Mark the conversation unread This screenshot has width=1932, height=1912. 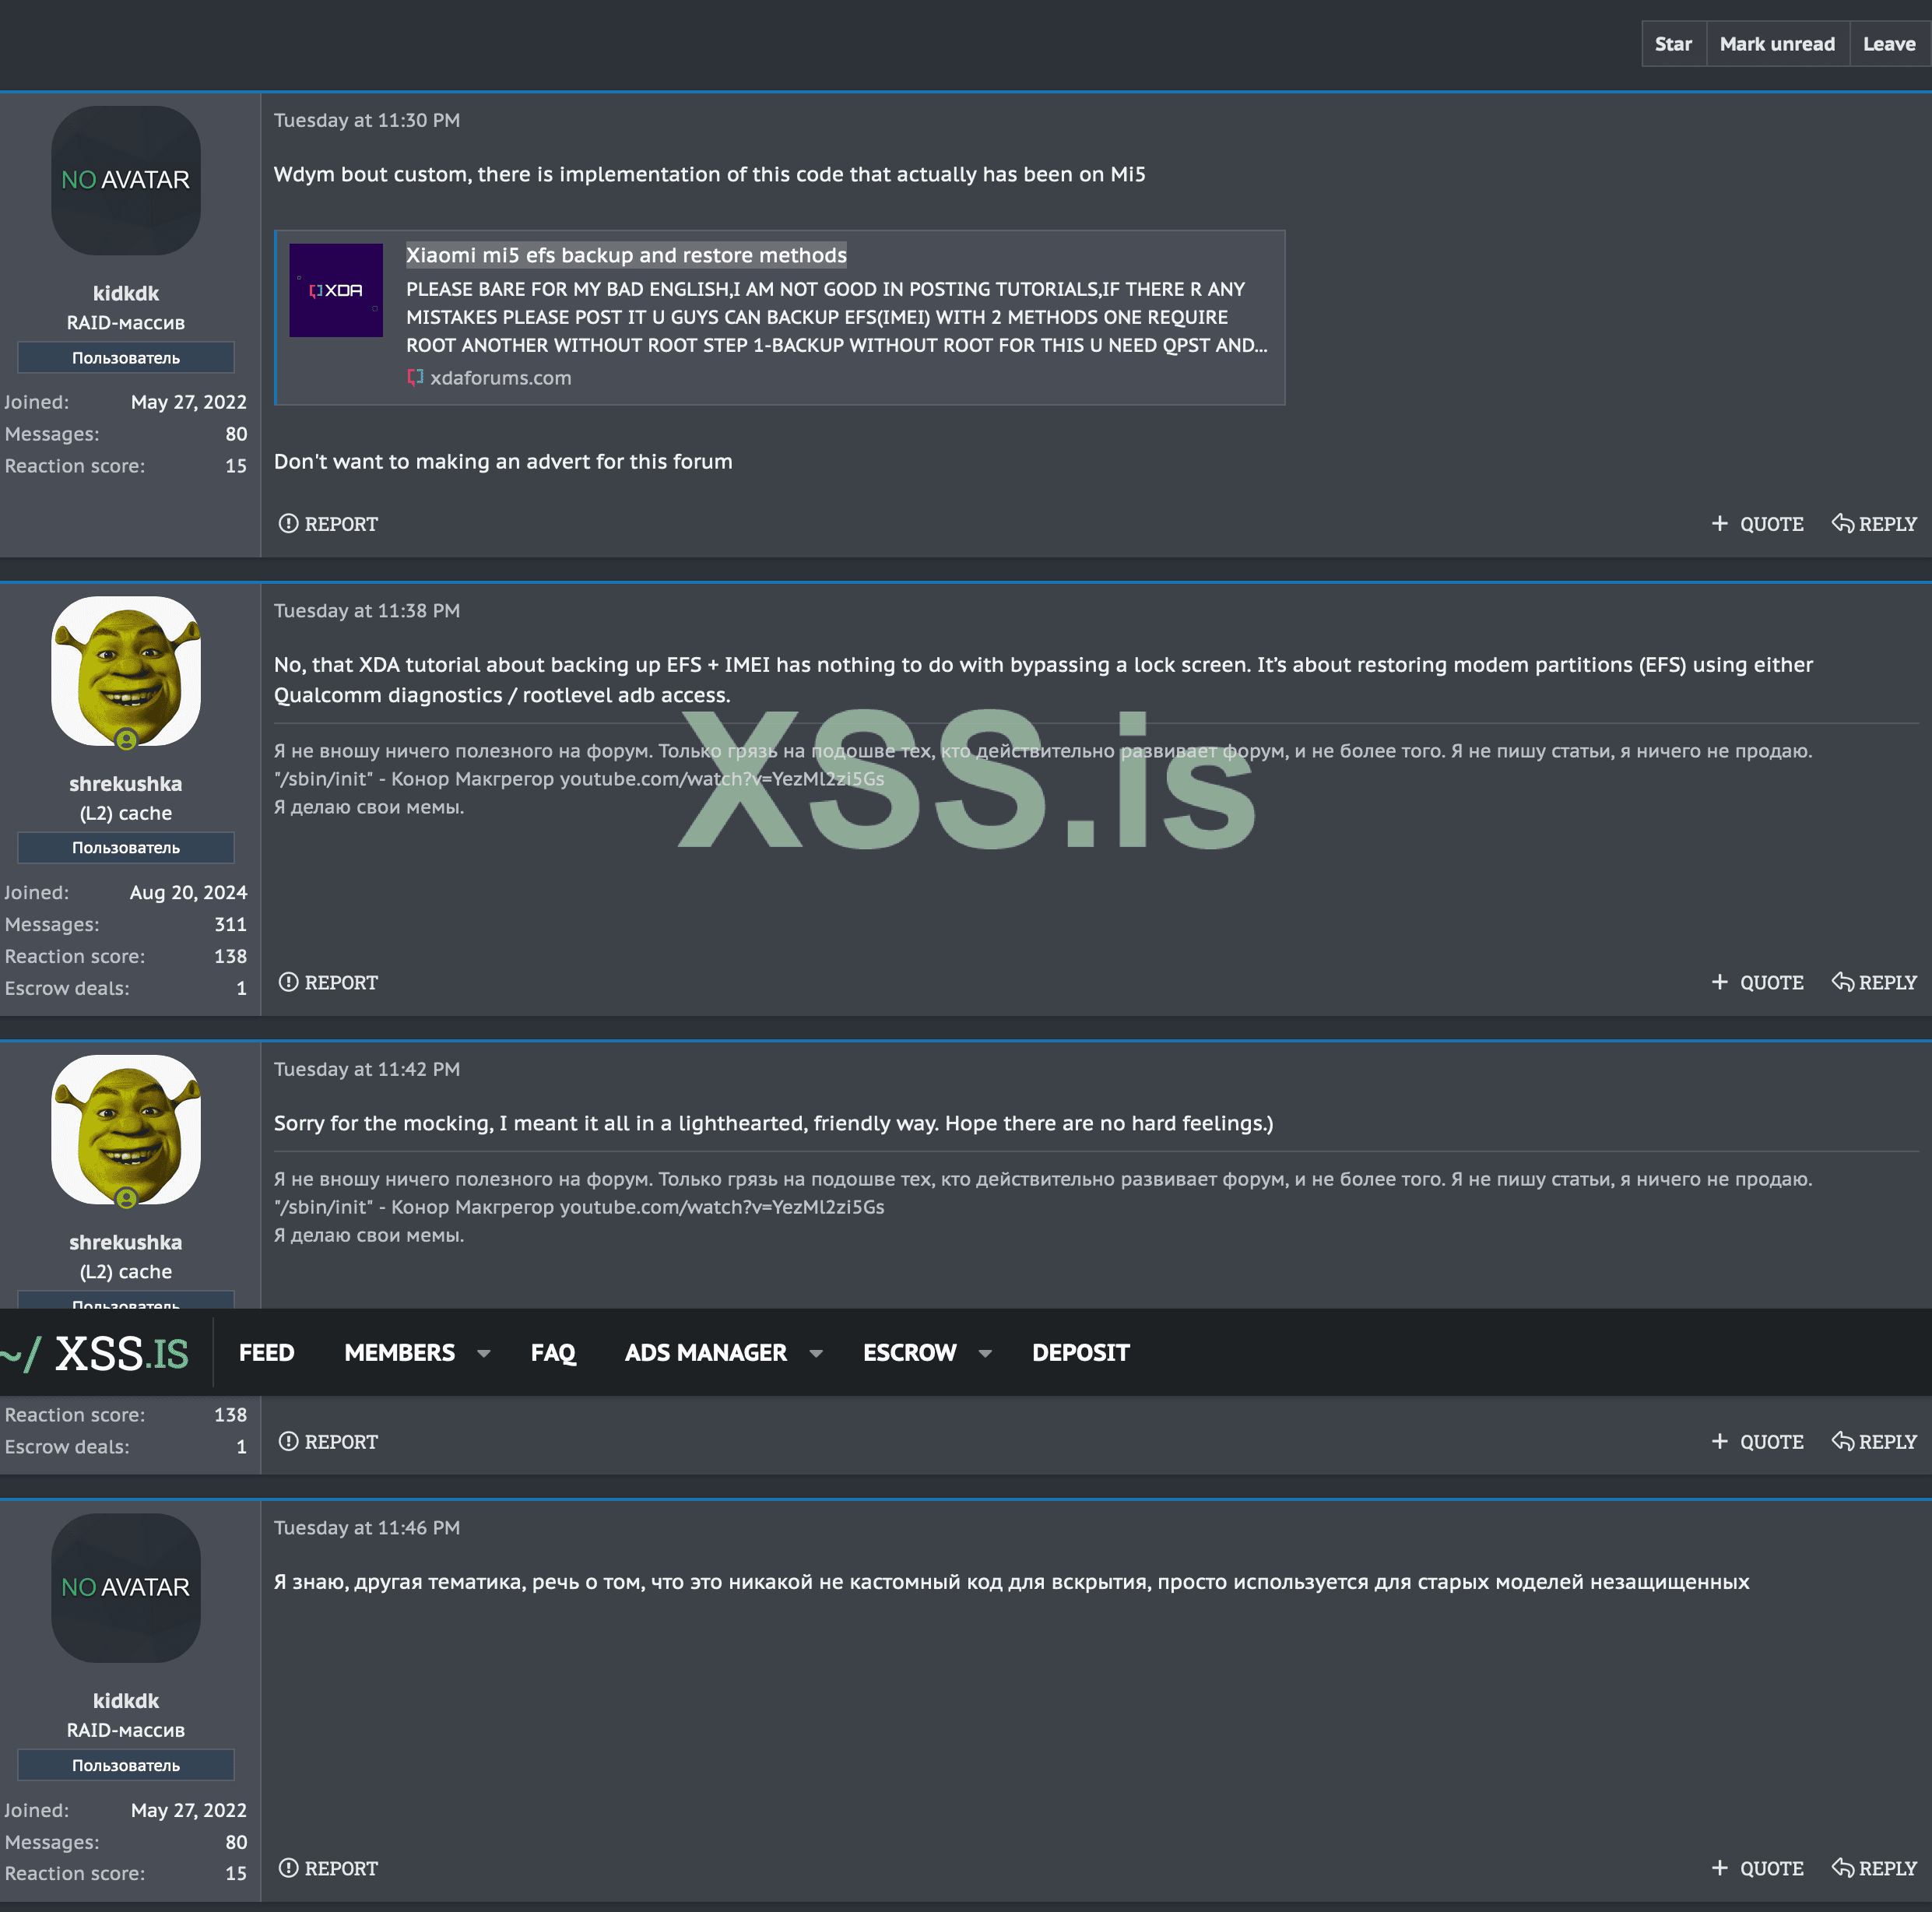(x=1777, y=44)
